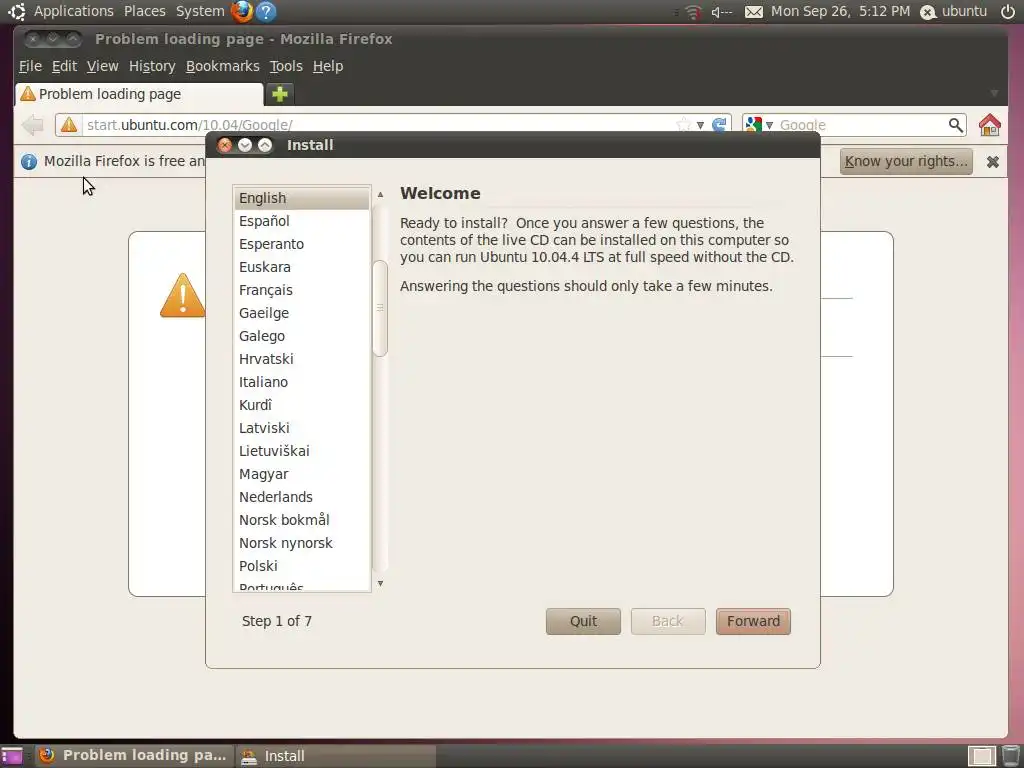Select Kurdî in the language list
The width and height of the screenshot is (1024, 768).
pos(302,405)
